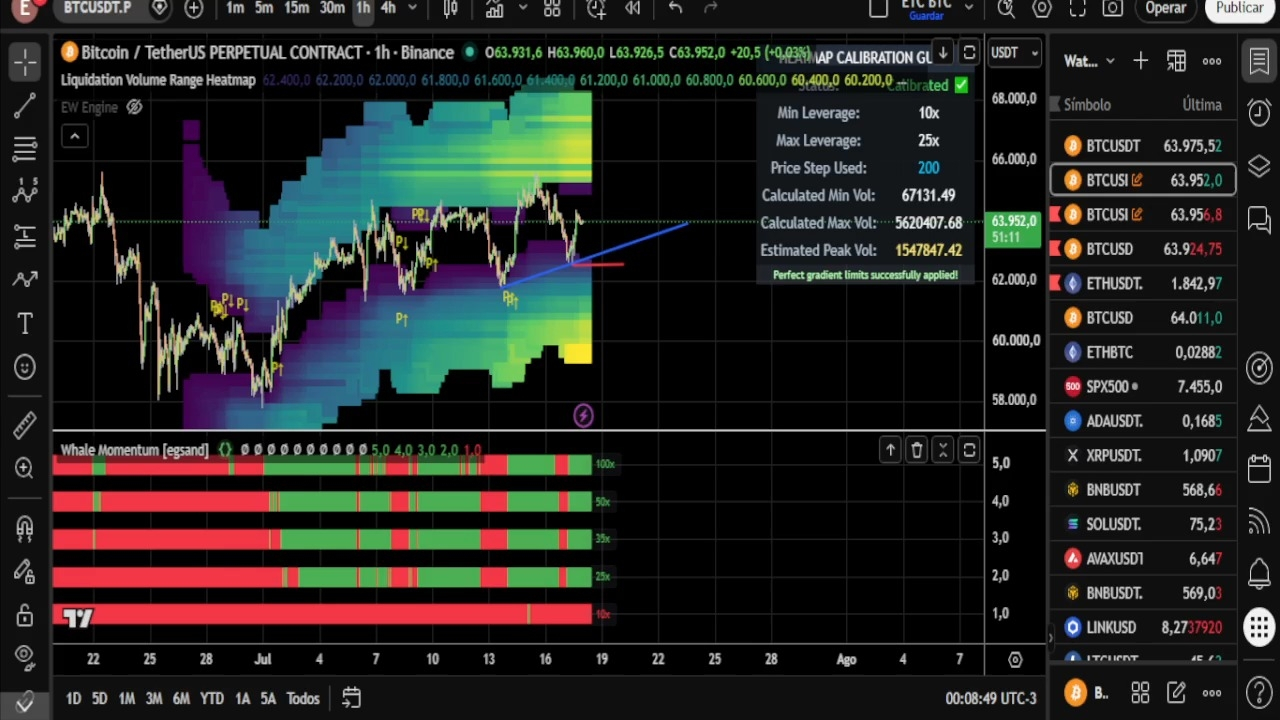The height and width of the screenshot is (720, 1280).
Task: Open the object tree layers panel
Action: [x=1259, y=166]
